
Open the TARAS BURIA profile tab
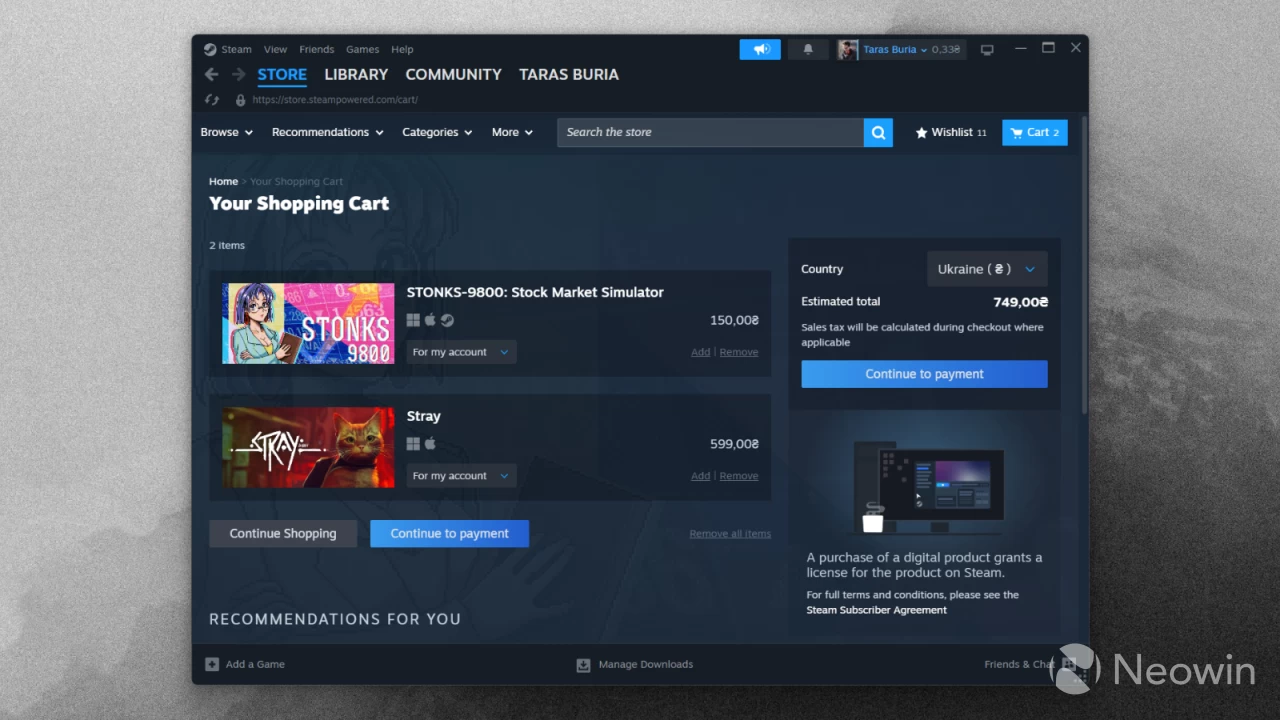[569, 75]
